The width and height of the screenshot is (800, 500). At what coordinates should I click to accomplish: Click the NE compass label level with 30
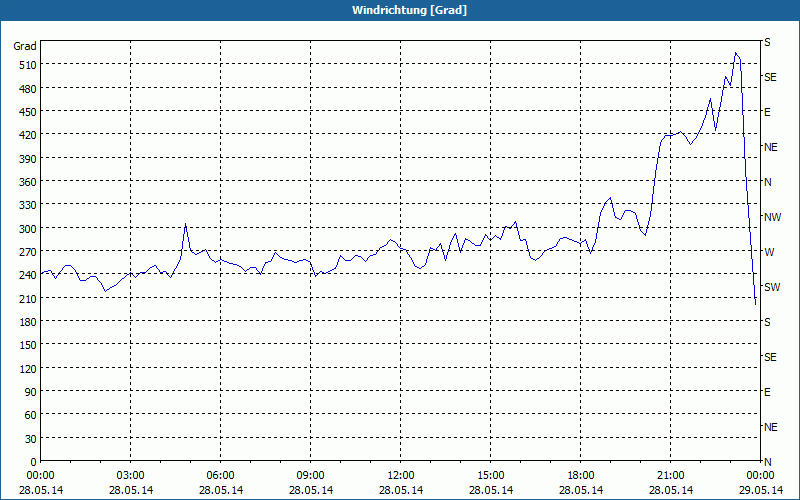tap(771, 427)
